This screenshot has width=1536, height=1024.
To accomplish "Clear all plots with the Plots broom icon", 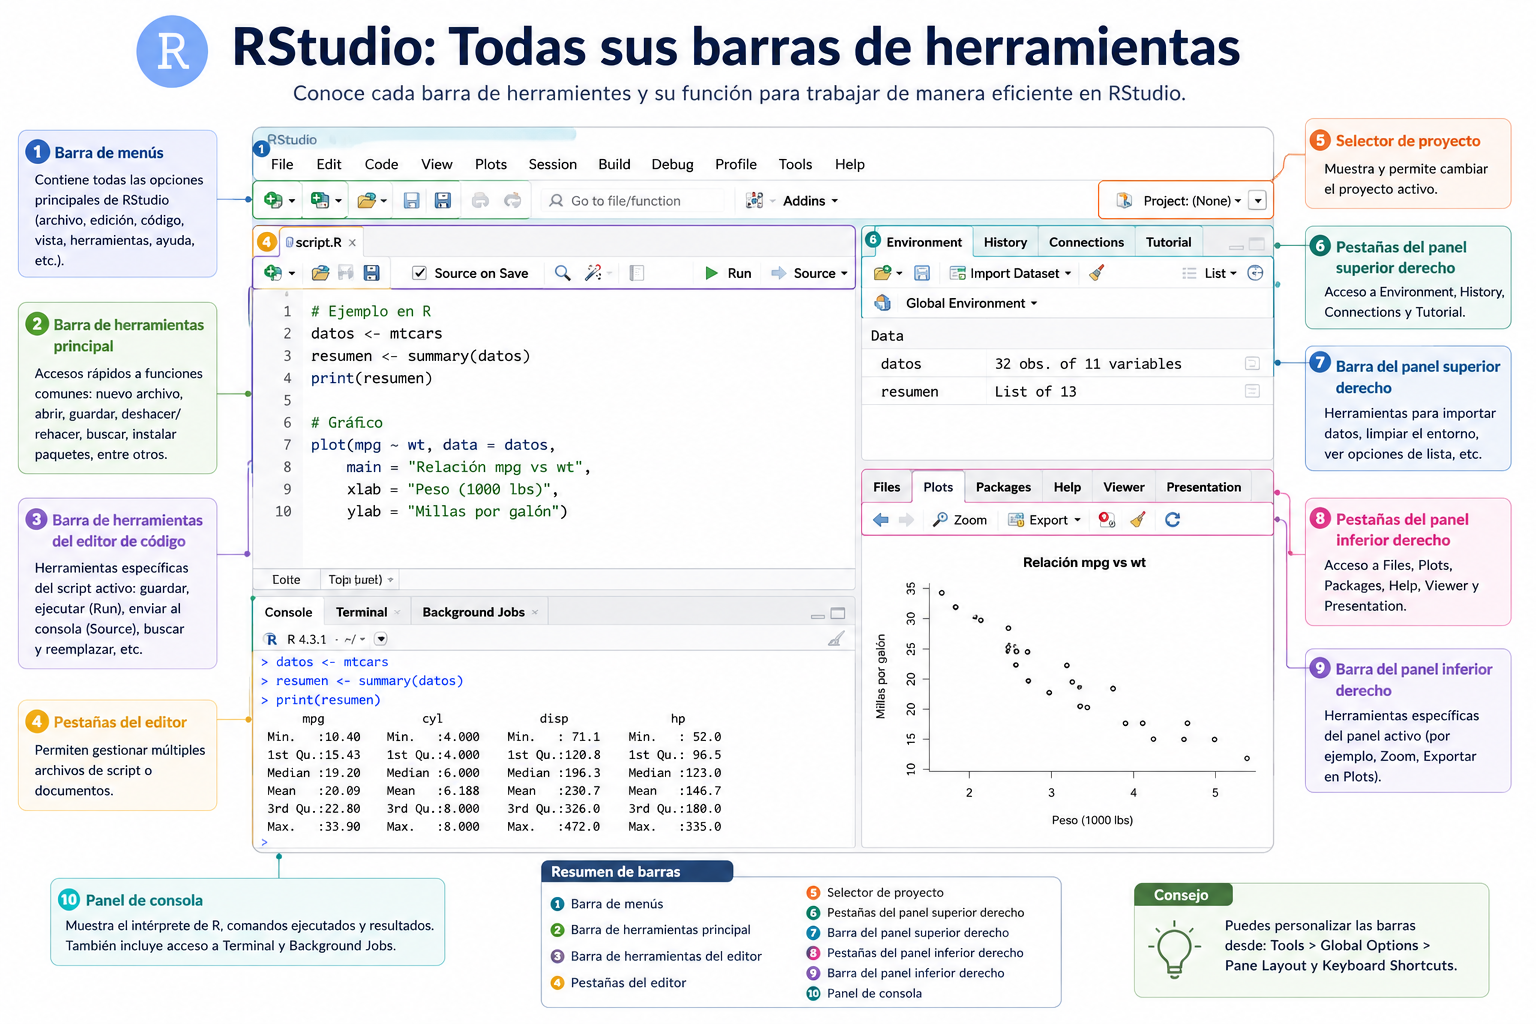I will click(1138, 520).
